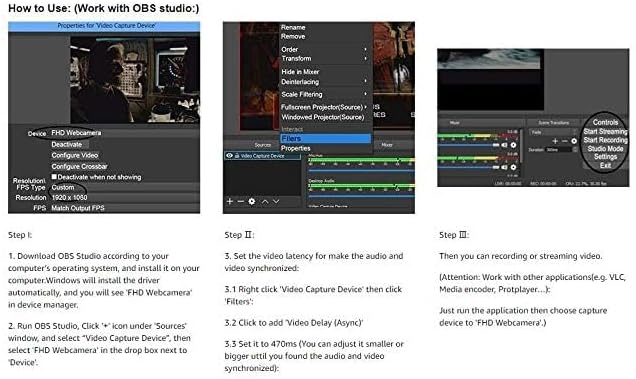Click Start Streaming in Controls
The width and height of the screenshot is (636, 379).
point(605,131)
